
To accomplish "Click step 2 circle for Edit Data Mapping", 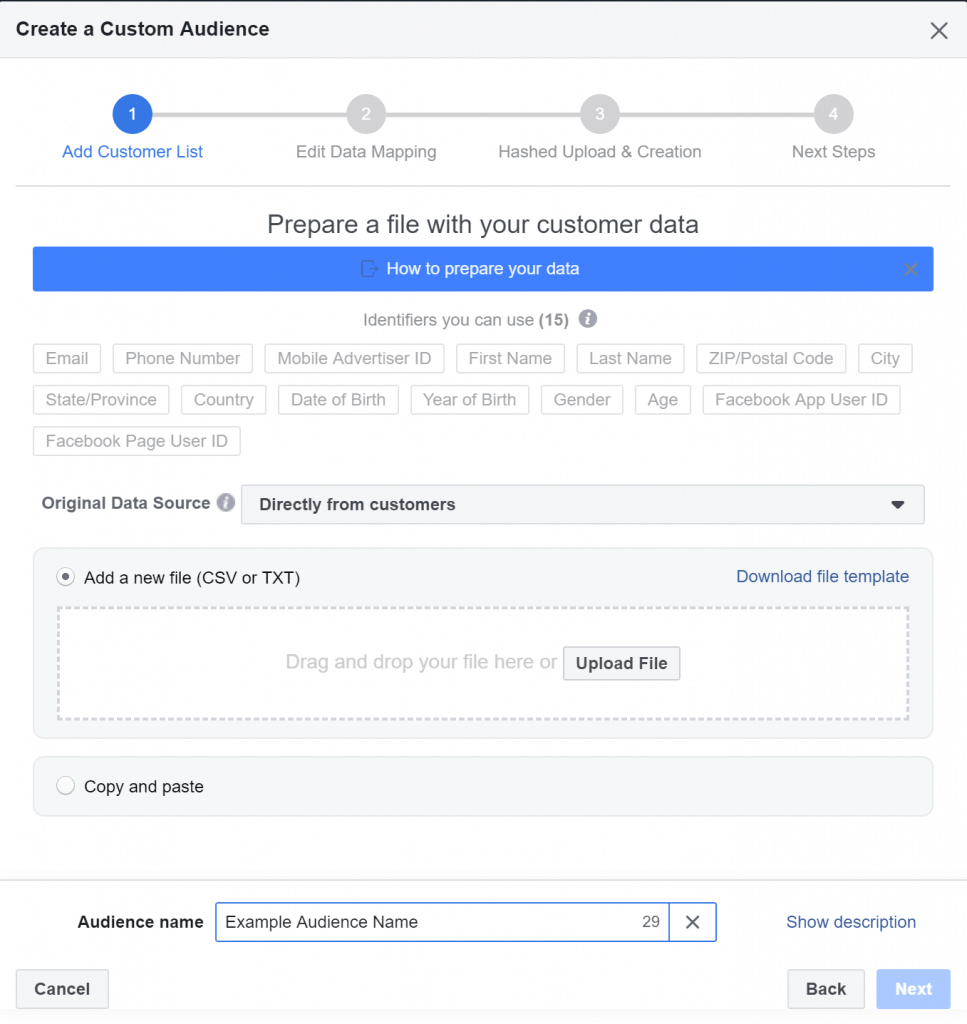I will tap(366, 114).
